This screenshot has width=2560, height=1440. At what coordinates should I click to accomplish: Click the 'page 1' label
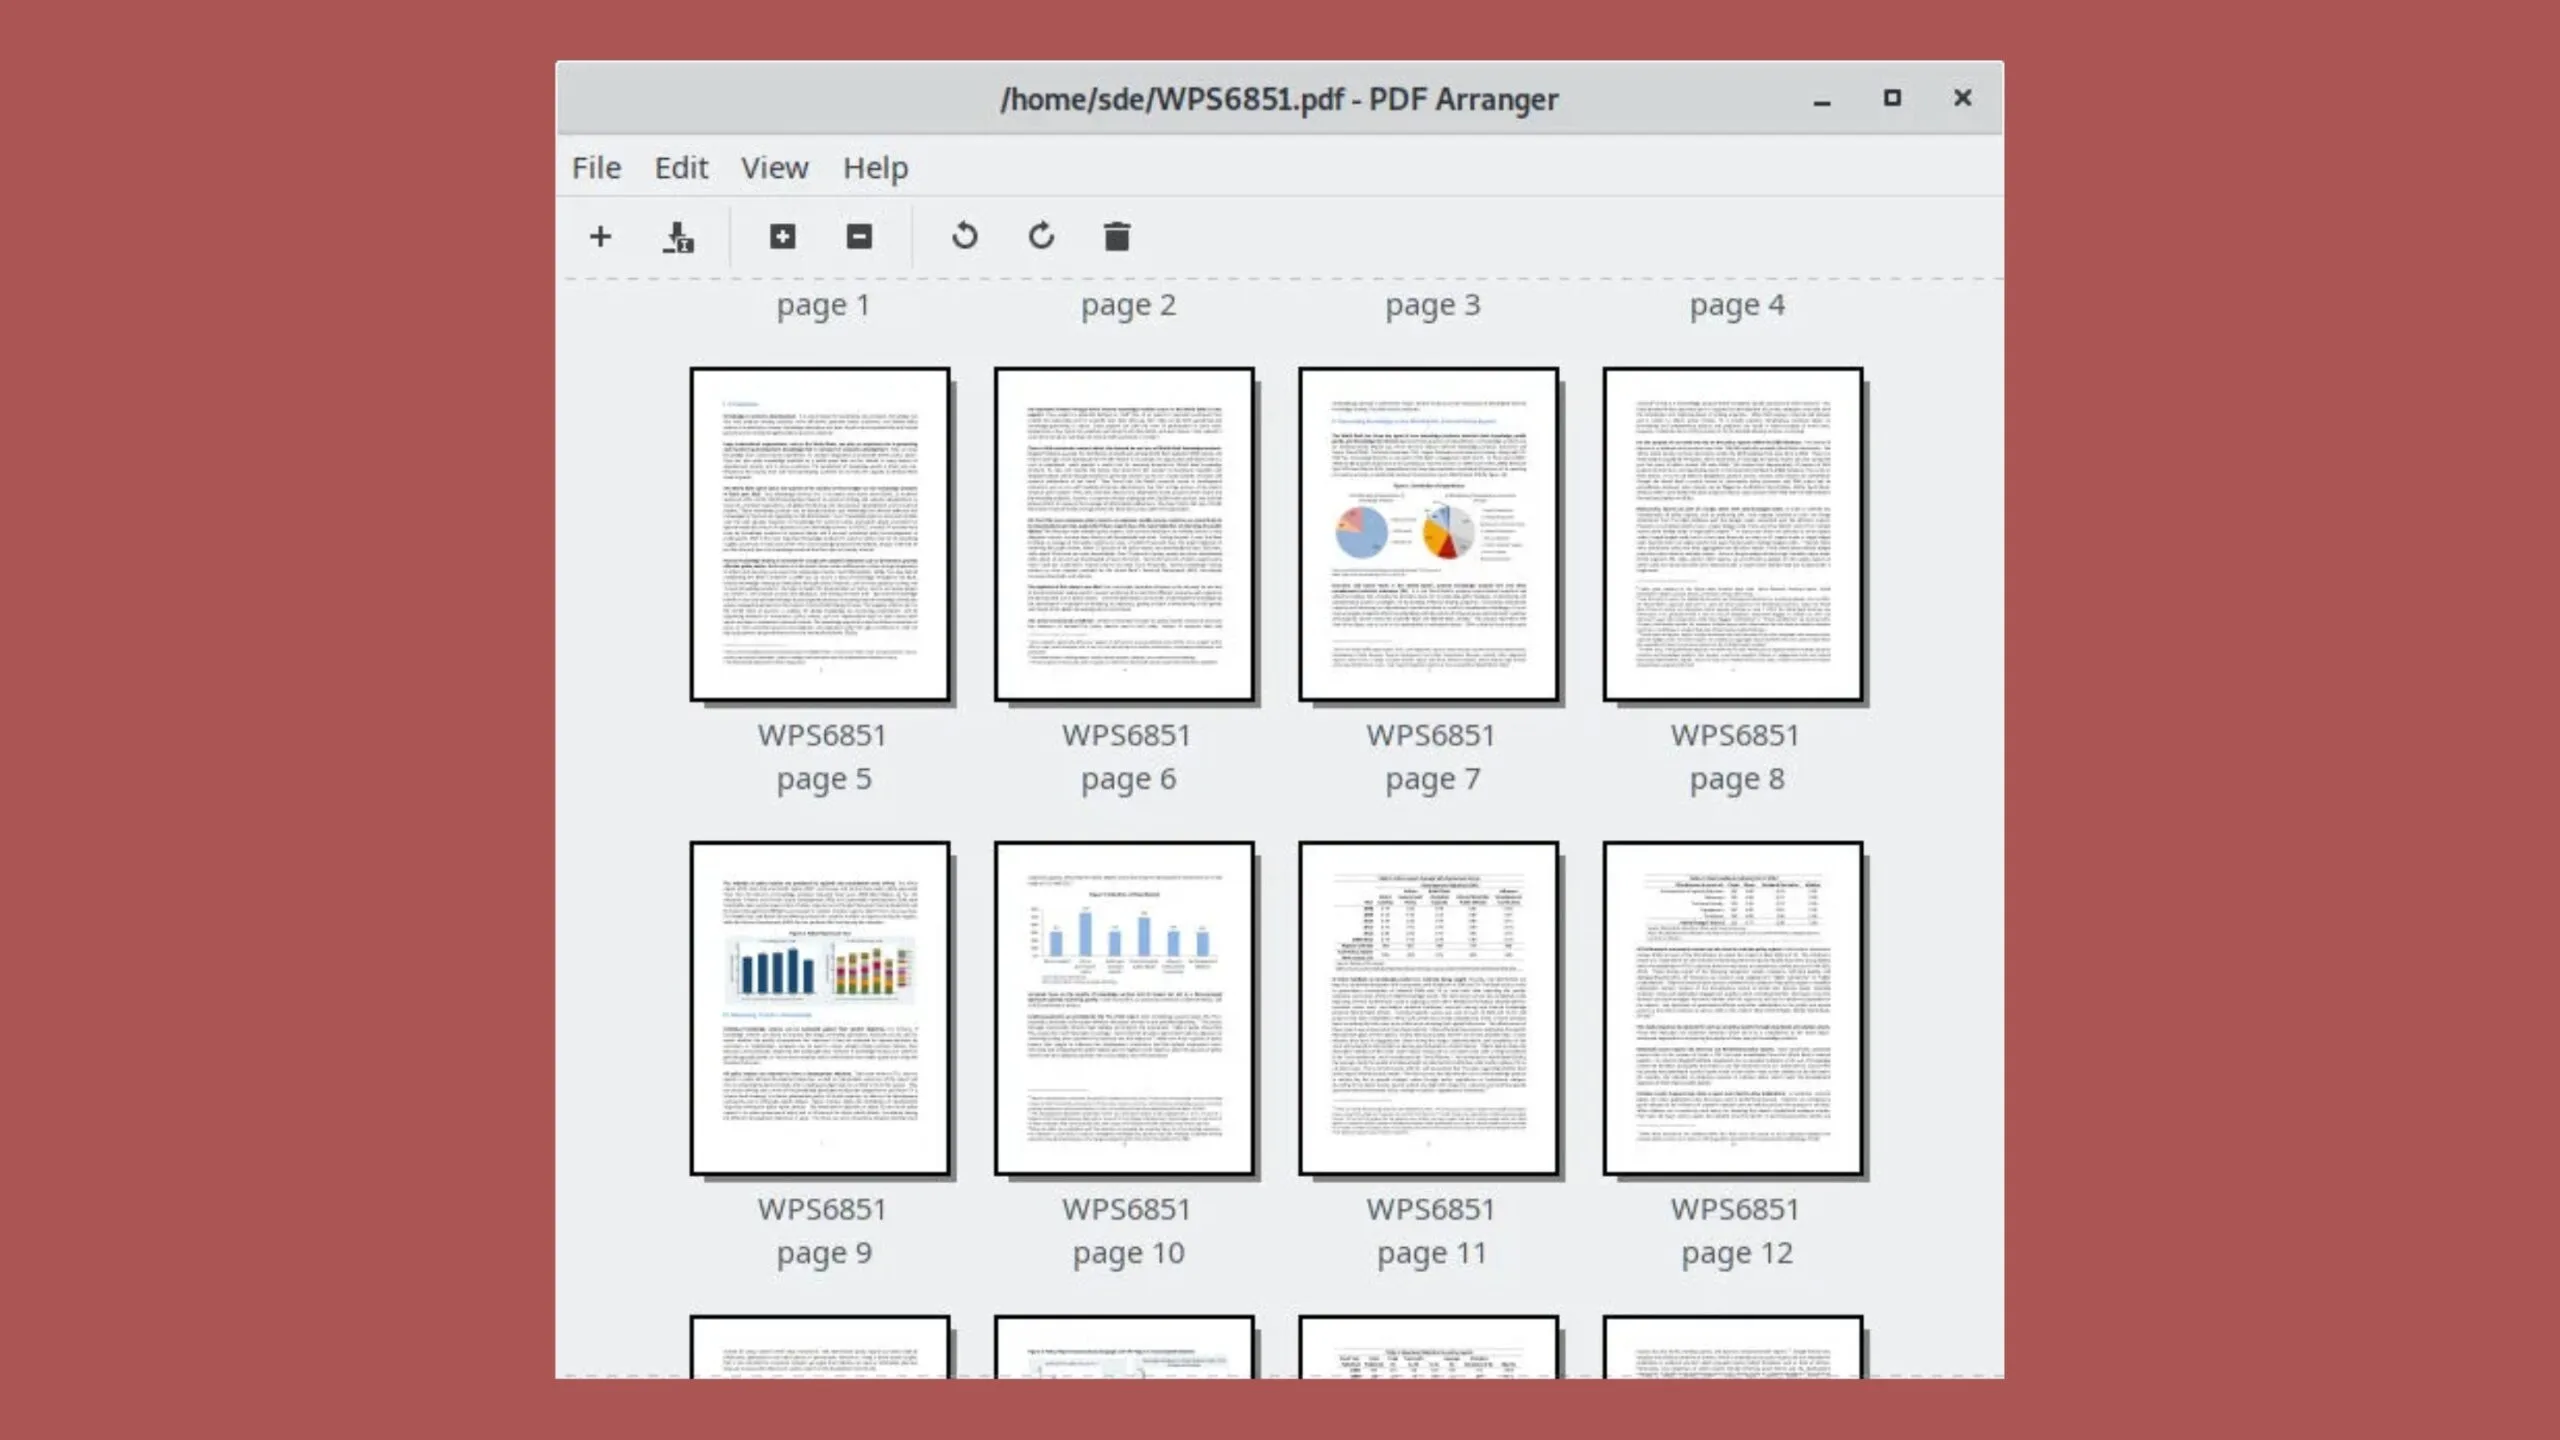(x=823, y=305)
